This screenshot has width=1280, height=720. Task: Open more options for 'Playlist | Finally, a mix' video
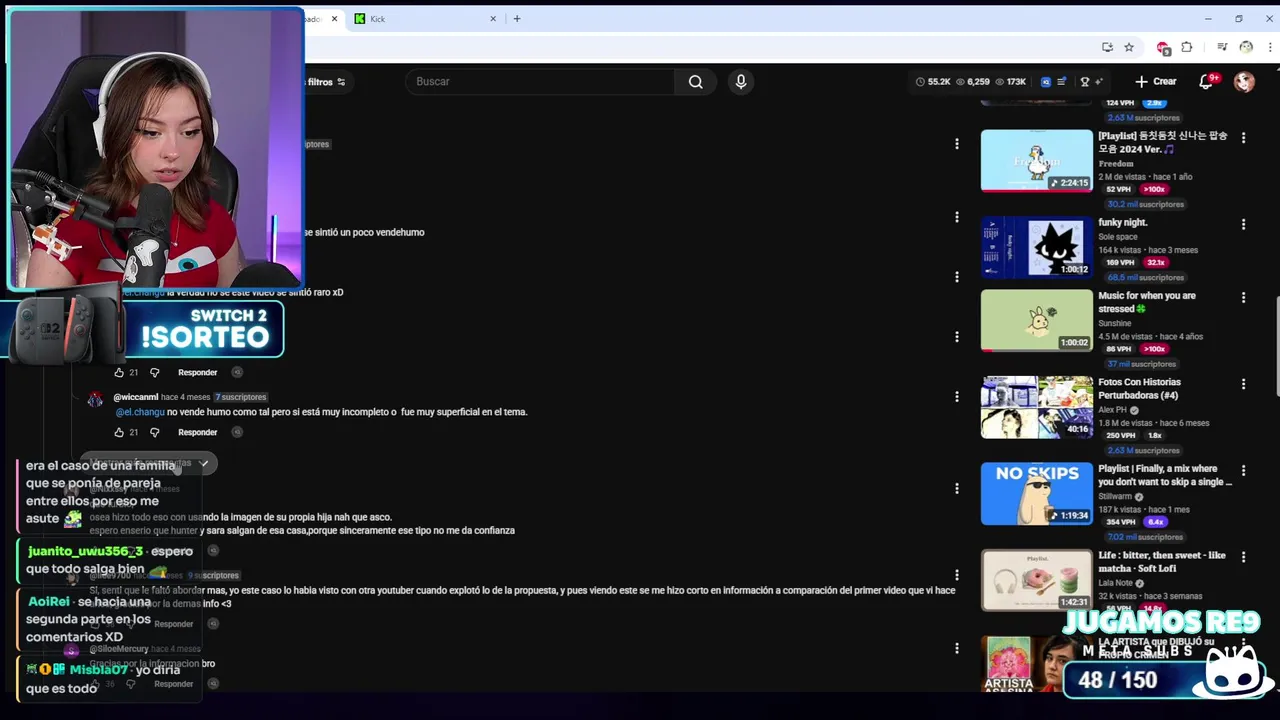tap(1244, 470)
